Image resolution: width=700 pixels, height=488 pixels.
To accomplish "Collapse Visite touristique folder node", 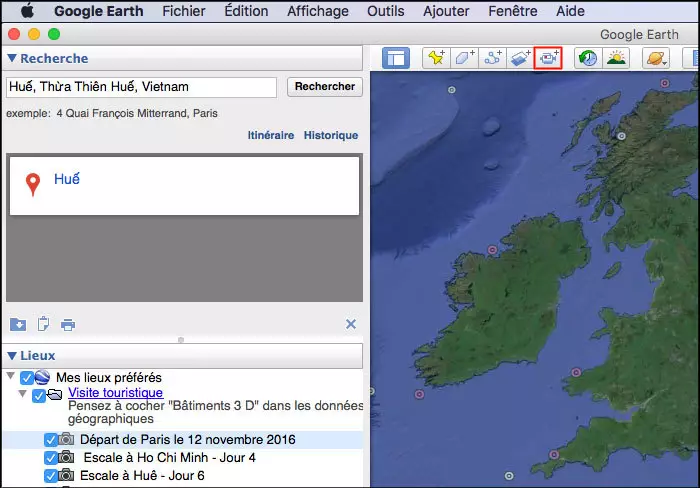I will [x=22, y=394].
